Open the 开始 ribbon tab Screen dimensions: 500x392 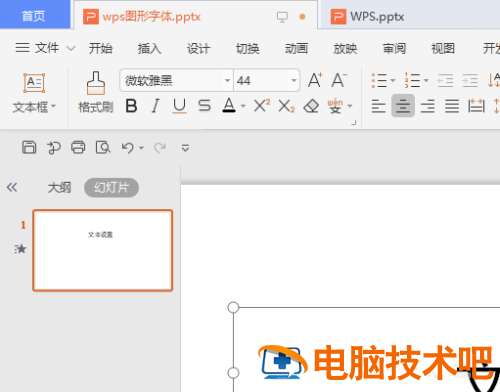[100, 49]
